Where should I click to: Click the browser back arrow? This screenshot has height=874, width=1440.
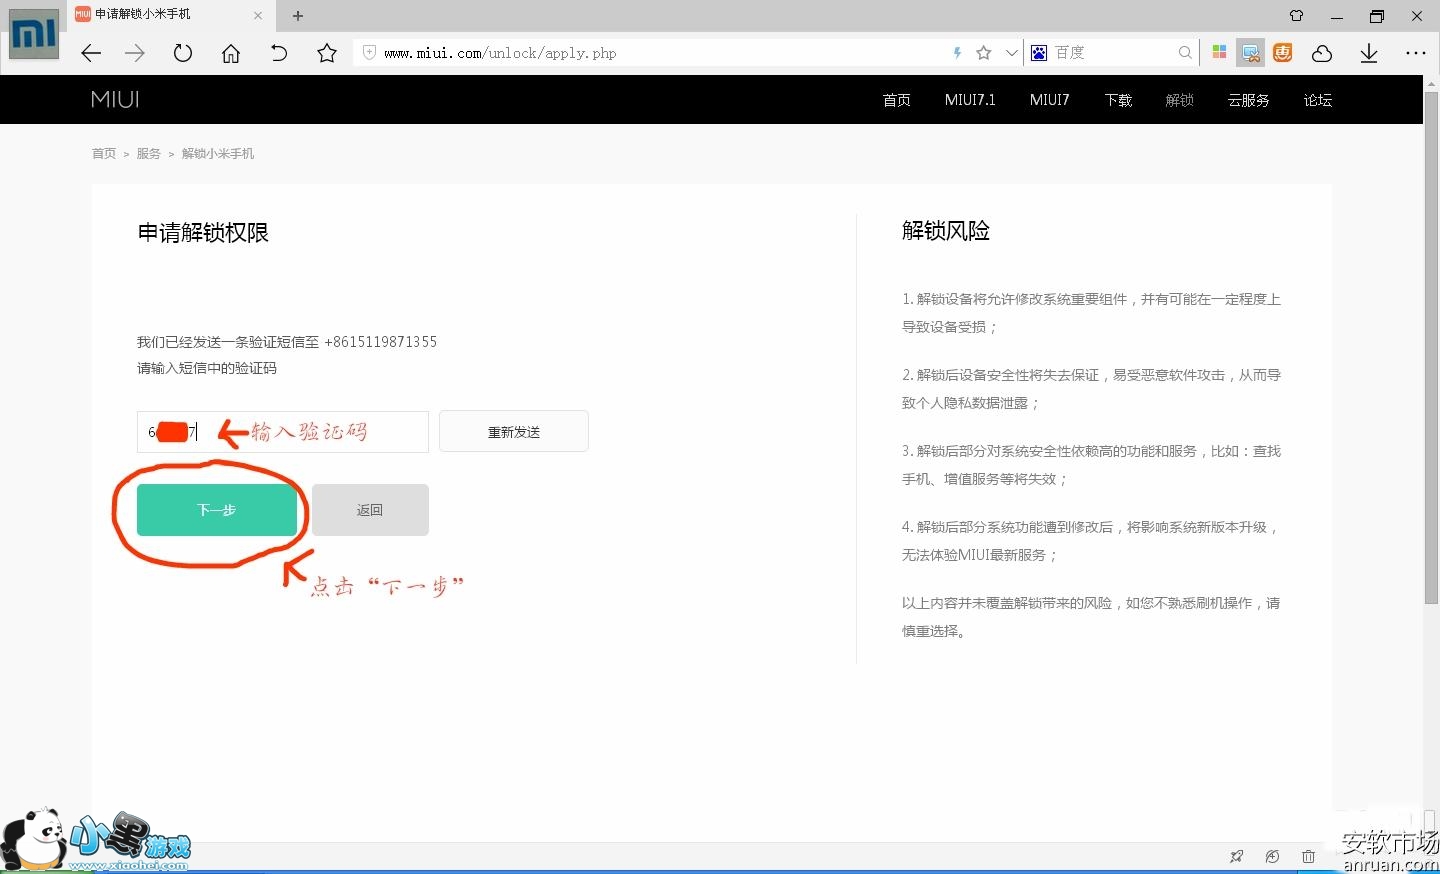[91, 53]
